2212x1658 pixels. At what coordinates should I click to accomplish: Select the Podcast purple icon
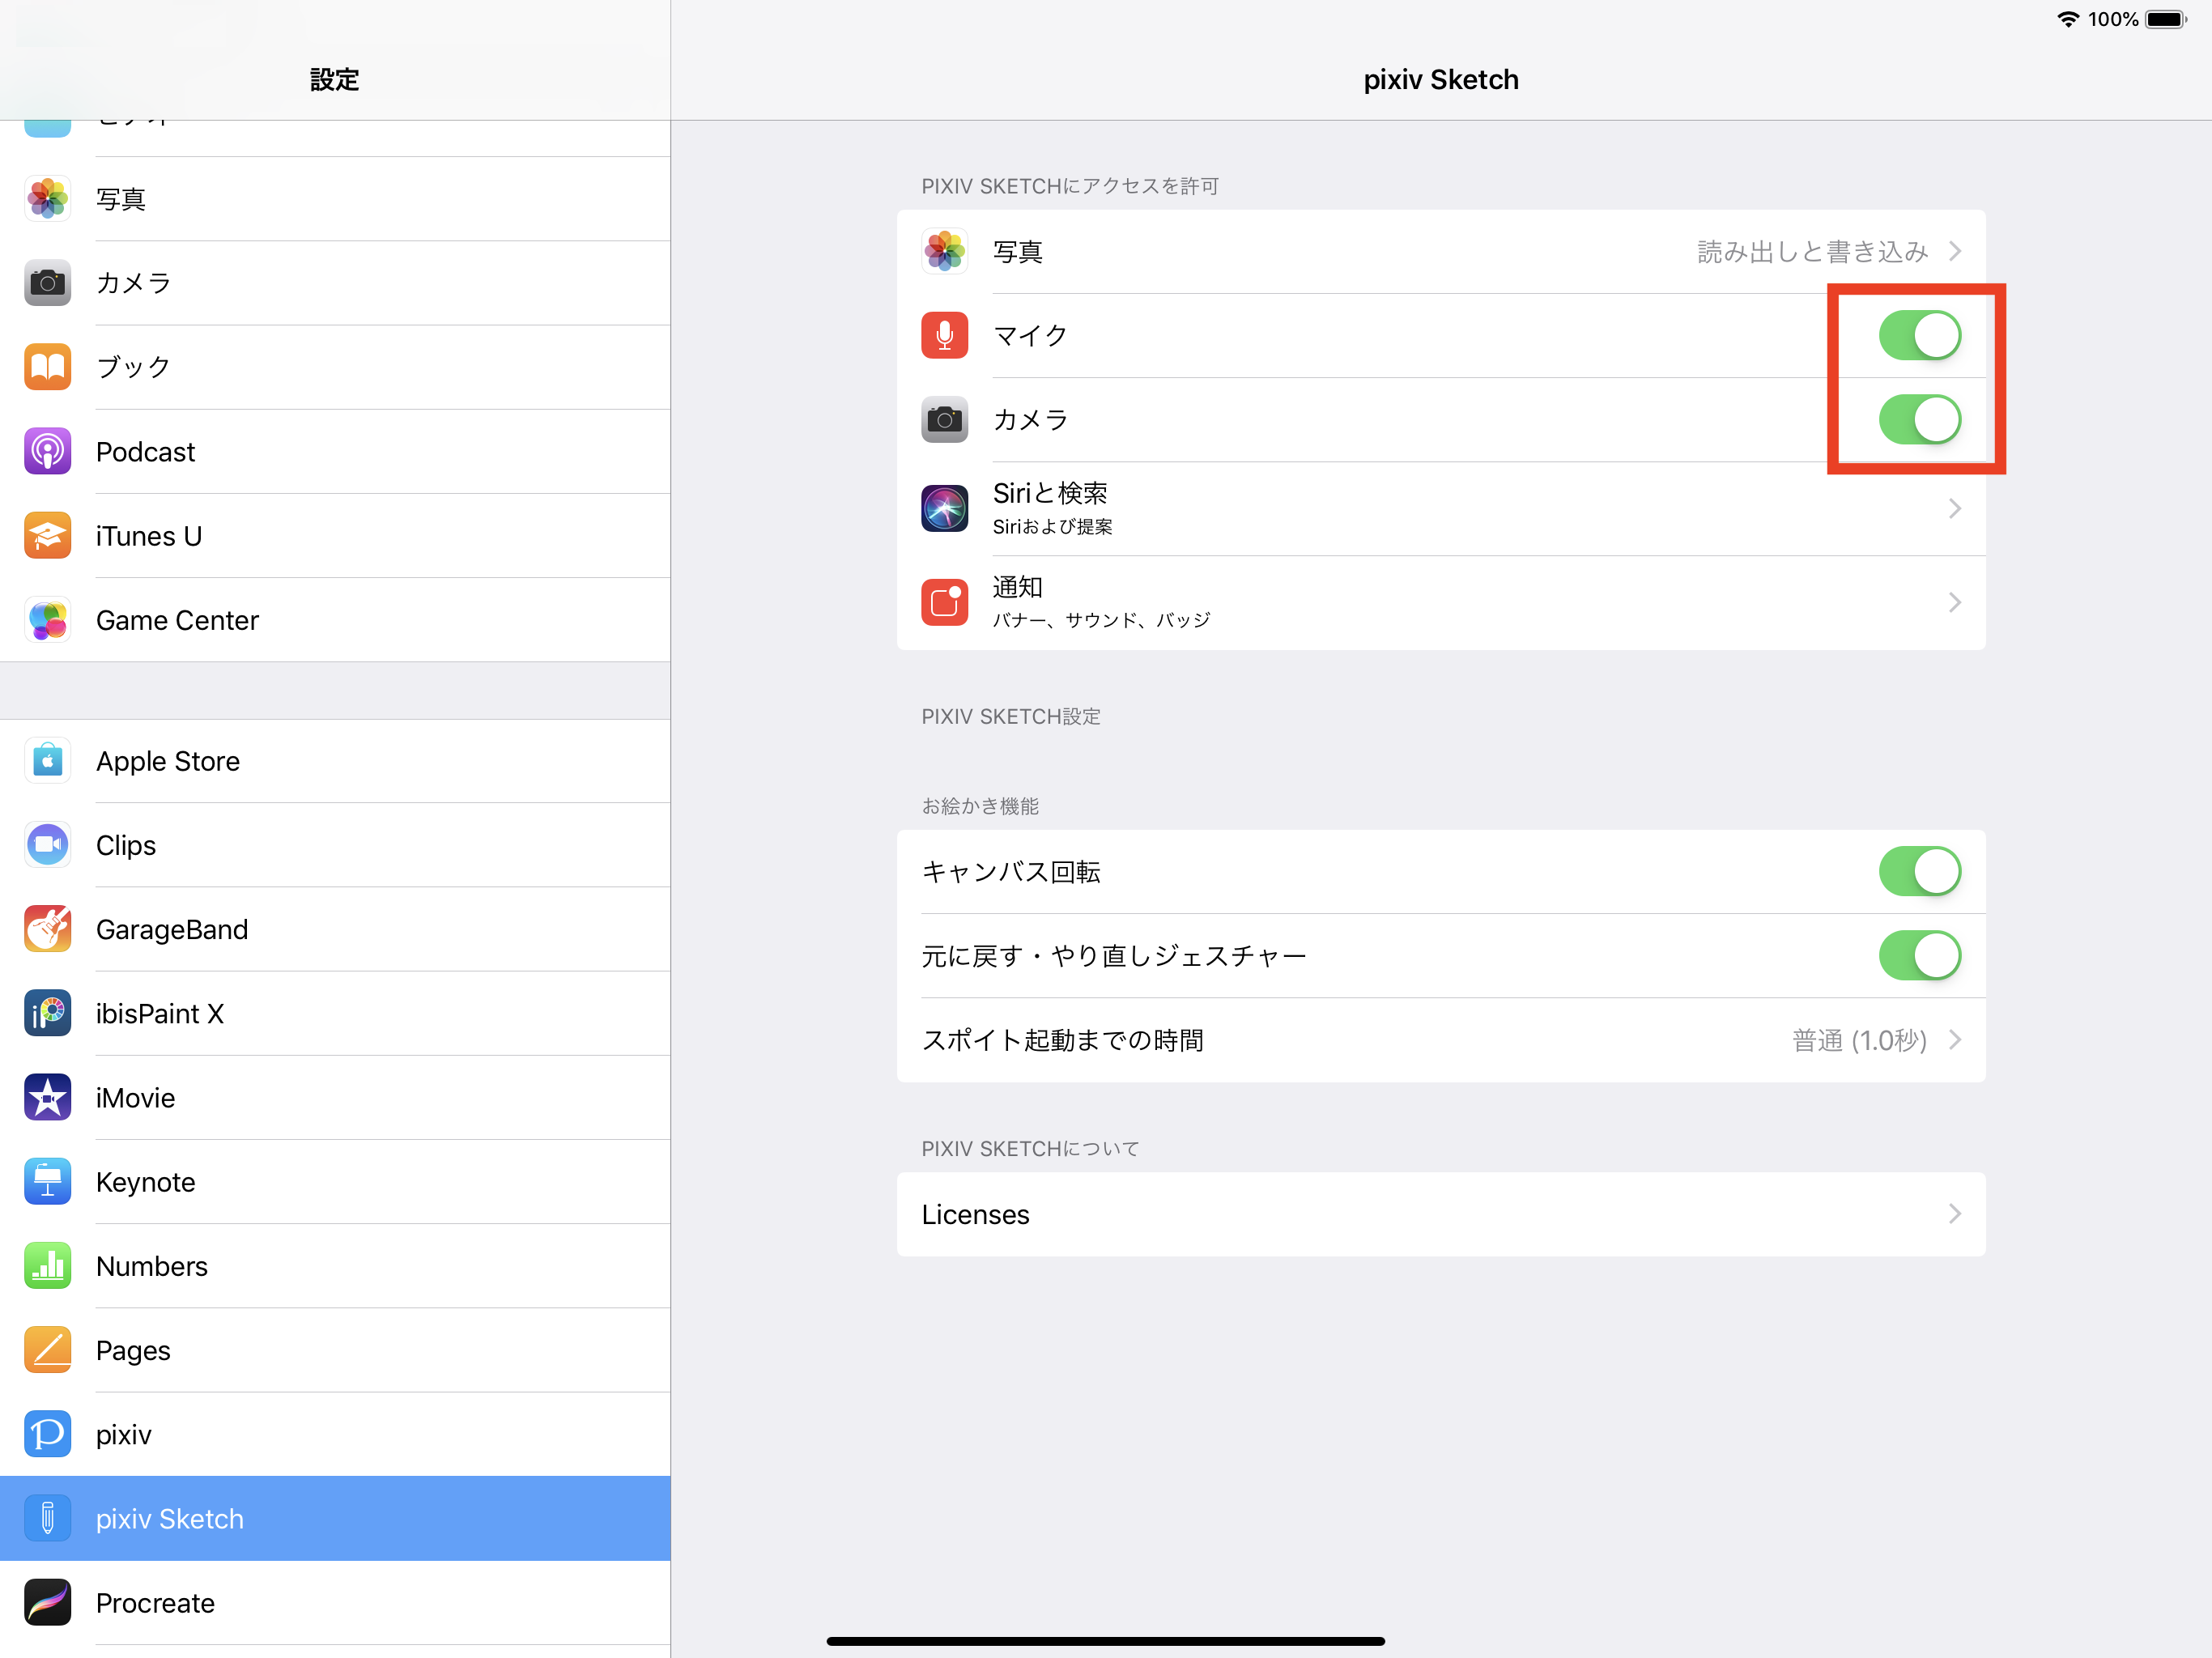point(47,451)
